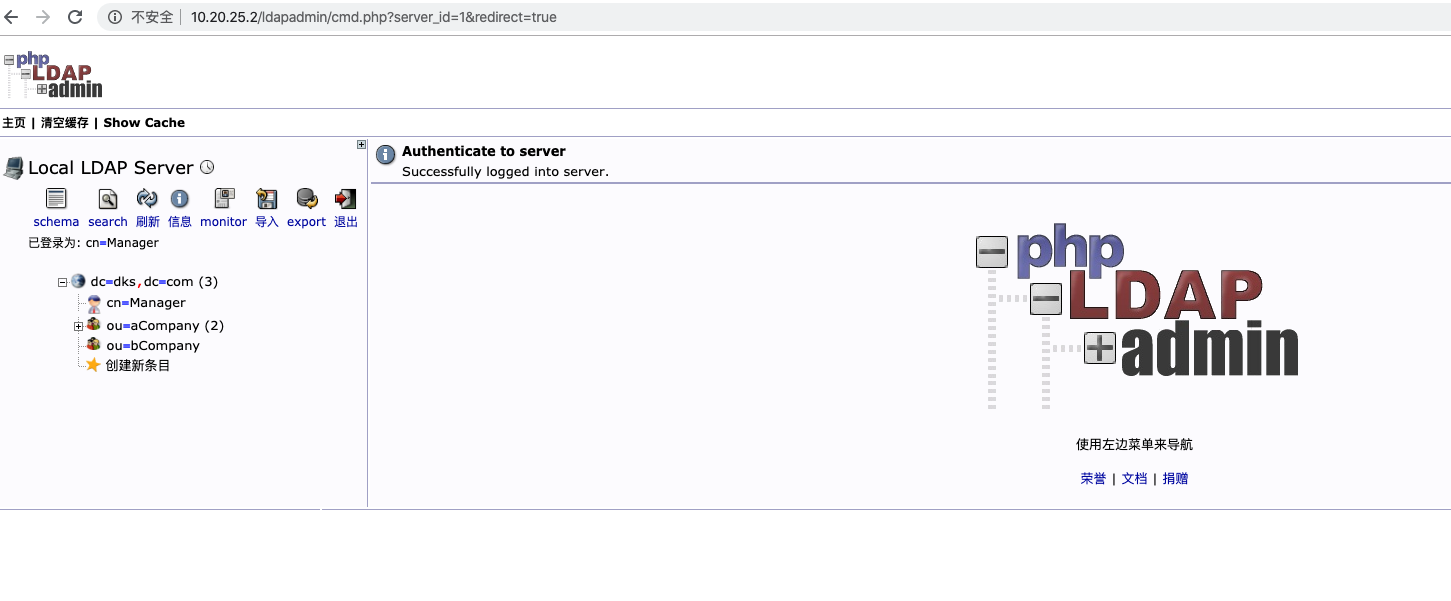Select the ou=aCompany (2) entry
This screenshot has width=1451, height=601.
pyautogui.click(x=165, y=325)
